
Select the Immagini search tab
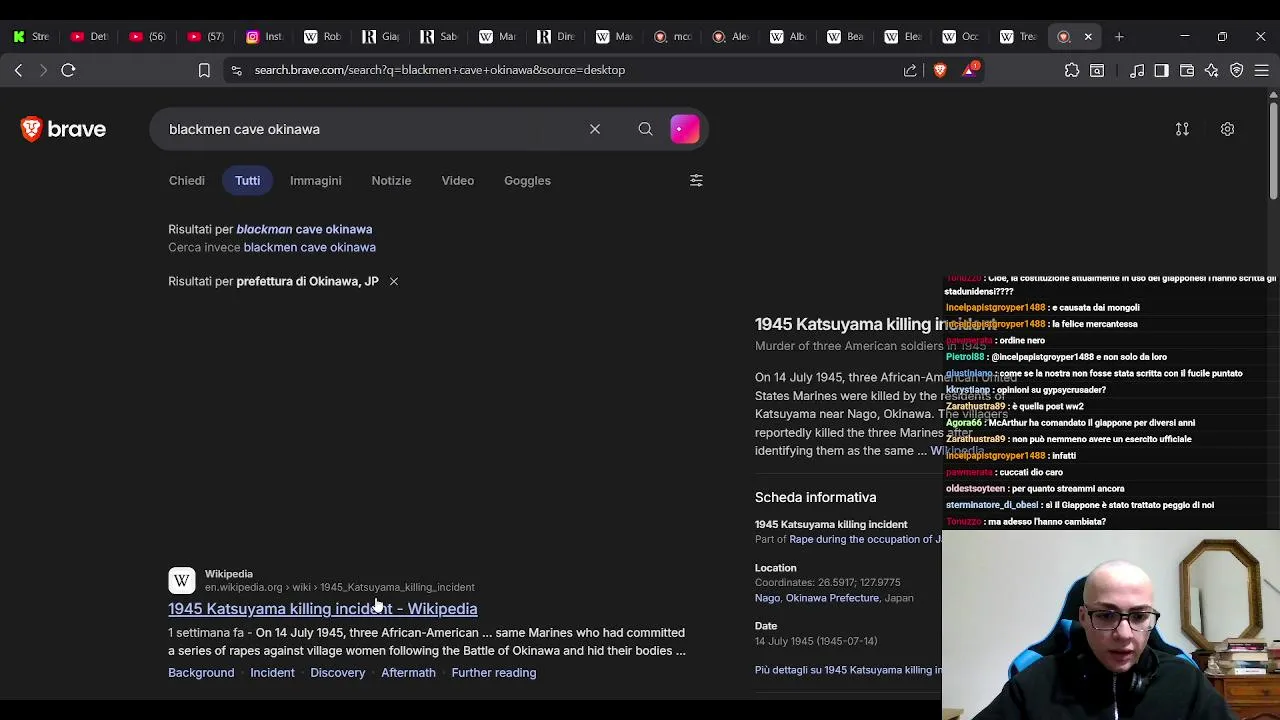tap(315, 180)
